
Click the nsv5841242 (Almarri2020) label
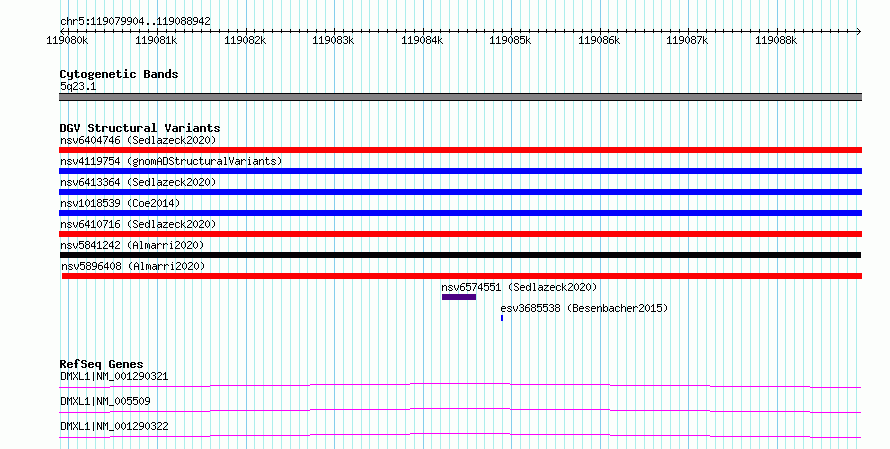click(132, 245)
